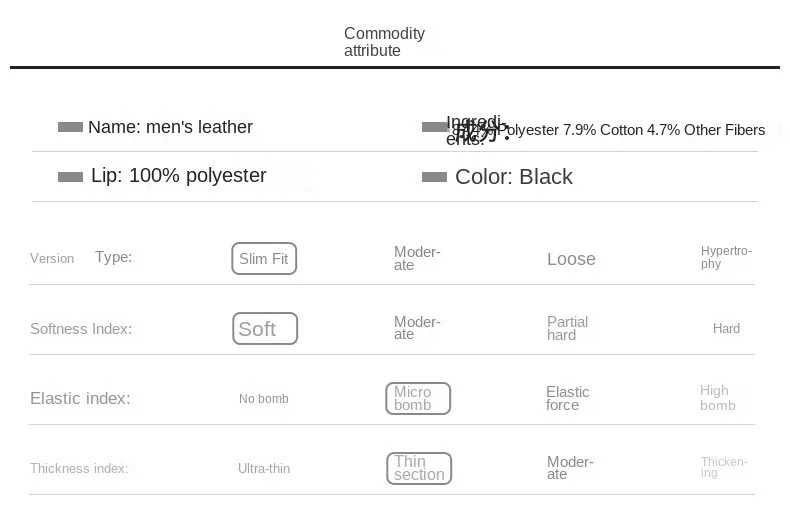Click gray bullet beside Ingredients label
Screen dimensions: 790x517
[434, 127]
